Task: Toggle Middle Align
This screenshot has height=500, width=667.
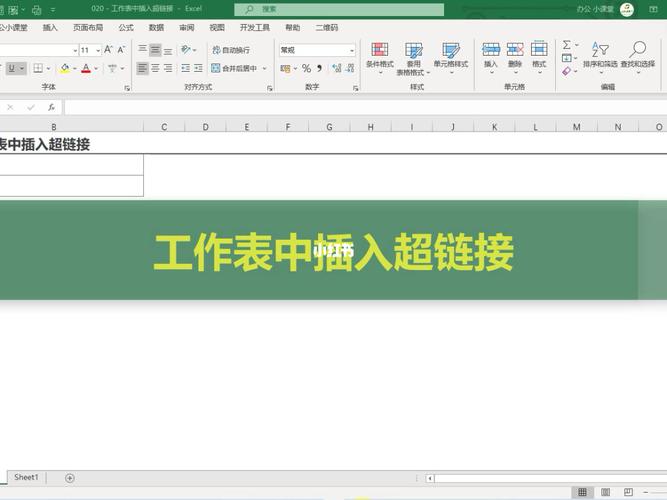Action: (155, 50)
